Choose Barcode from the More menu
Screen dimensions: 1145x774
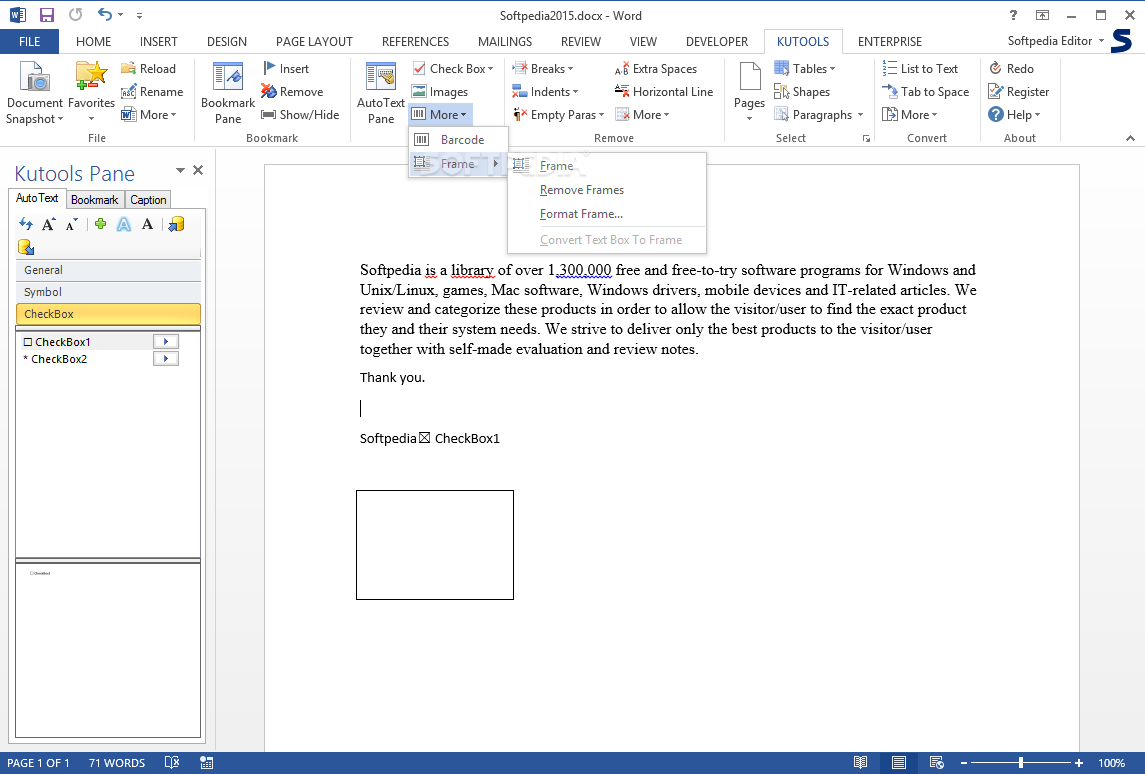pyautogui.click(x=458, y=139)
